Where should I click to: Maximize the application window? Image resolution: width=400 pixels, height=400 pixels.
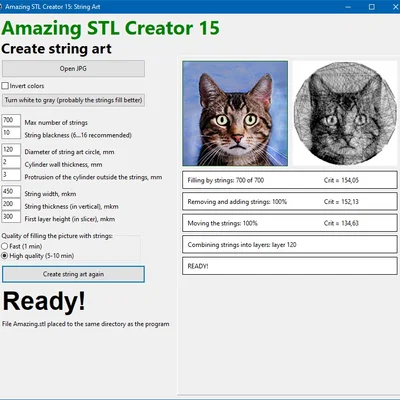(372, 7)
